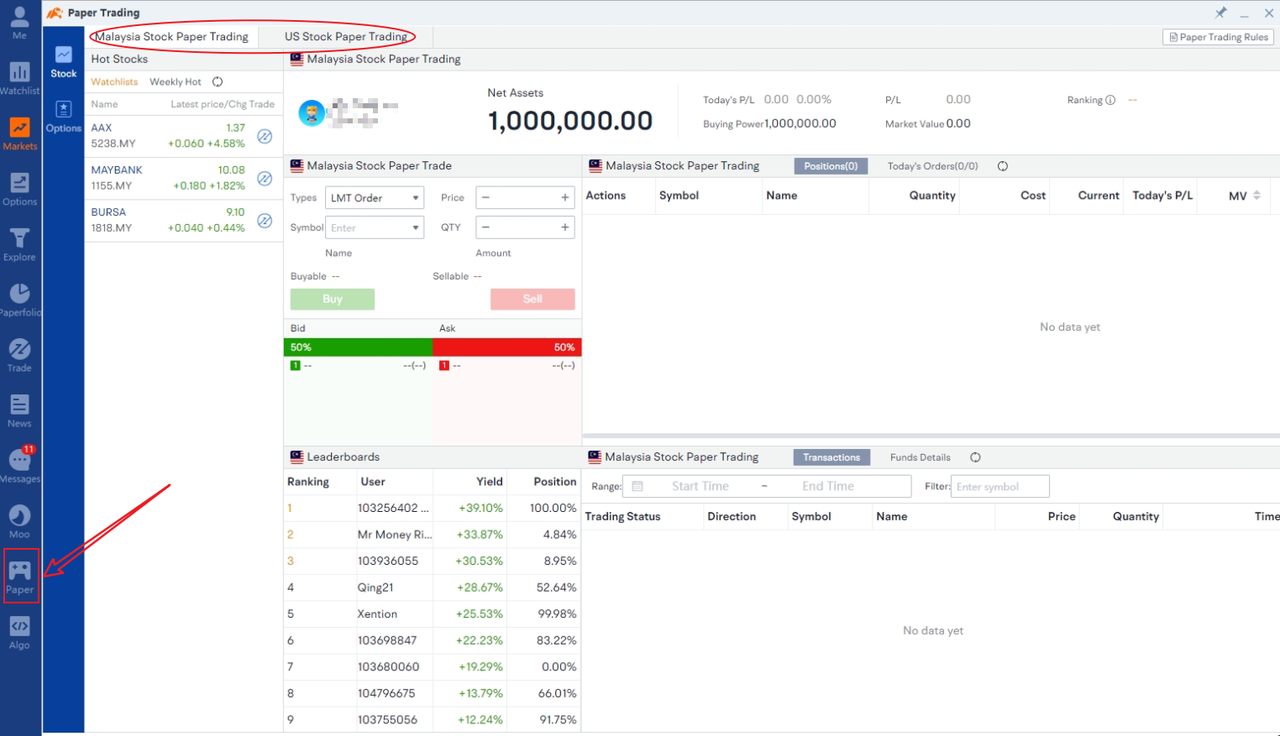Open the Symbol entry dropdown
This screenshot has height=736, width=1280.
[374, 228]
